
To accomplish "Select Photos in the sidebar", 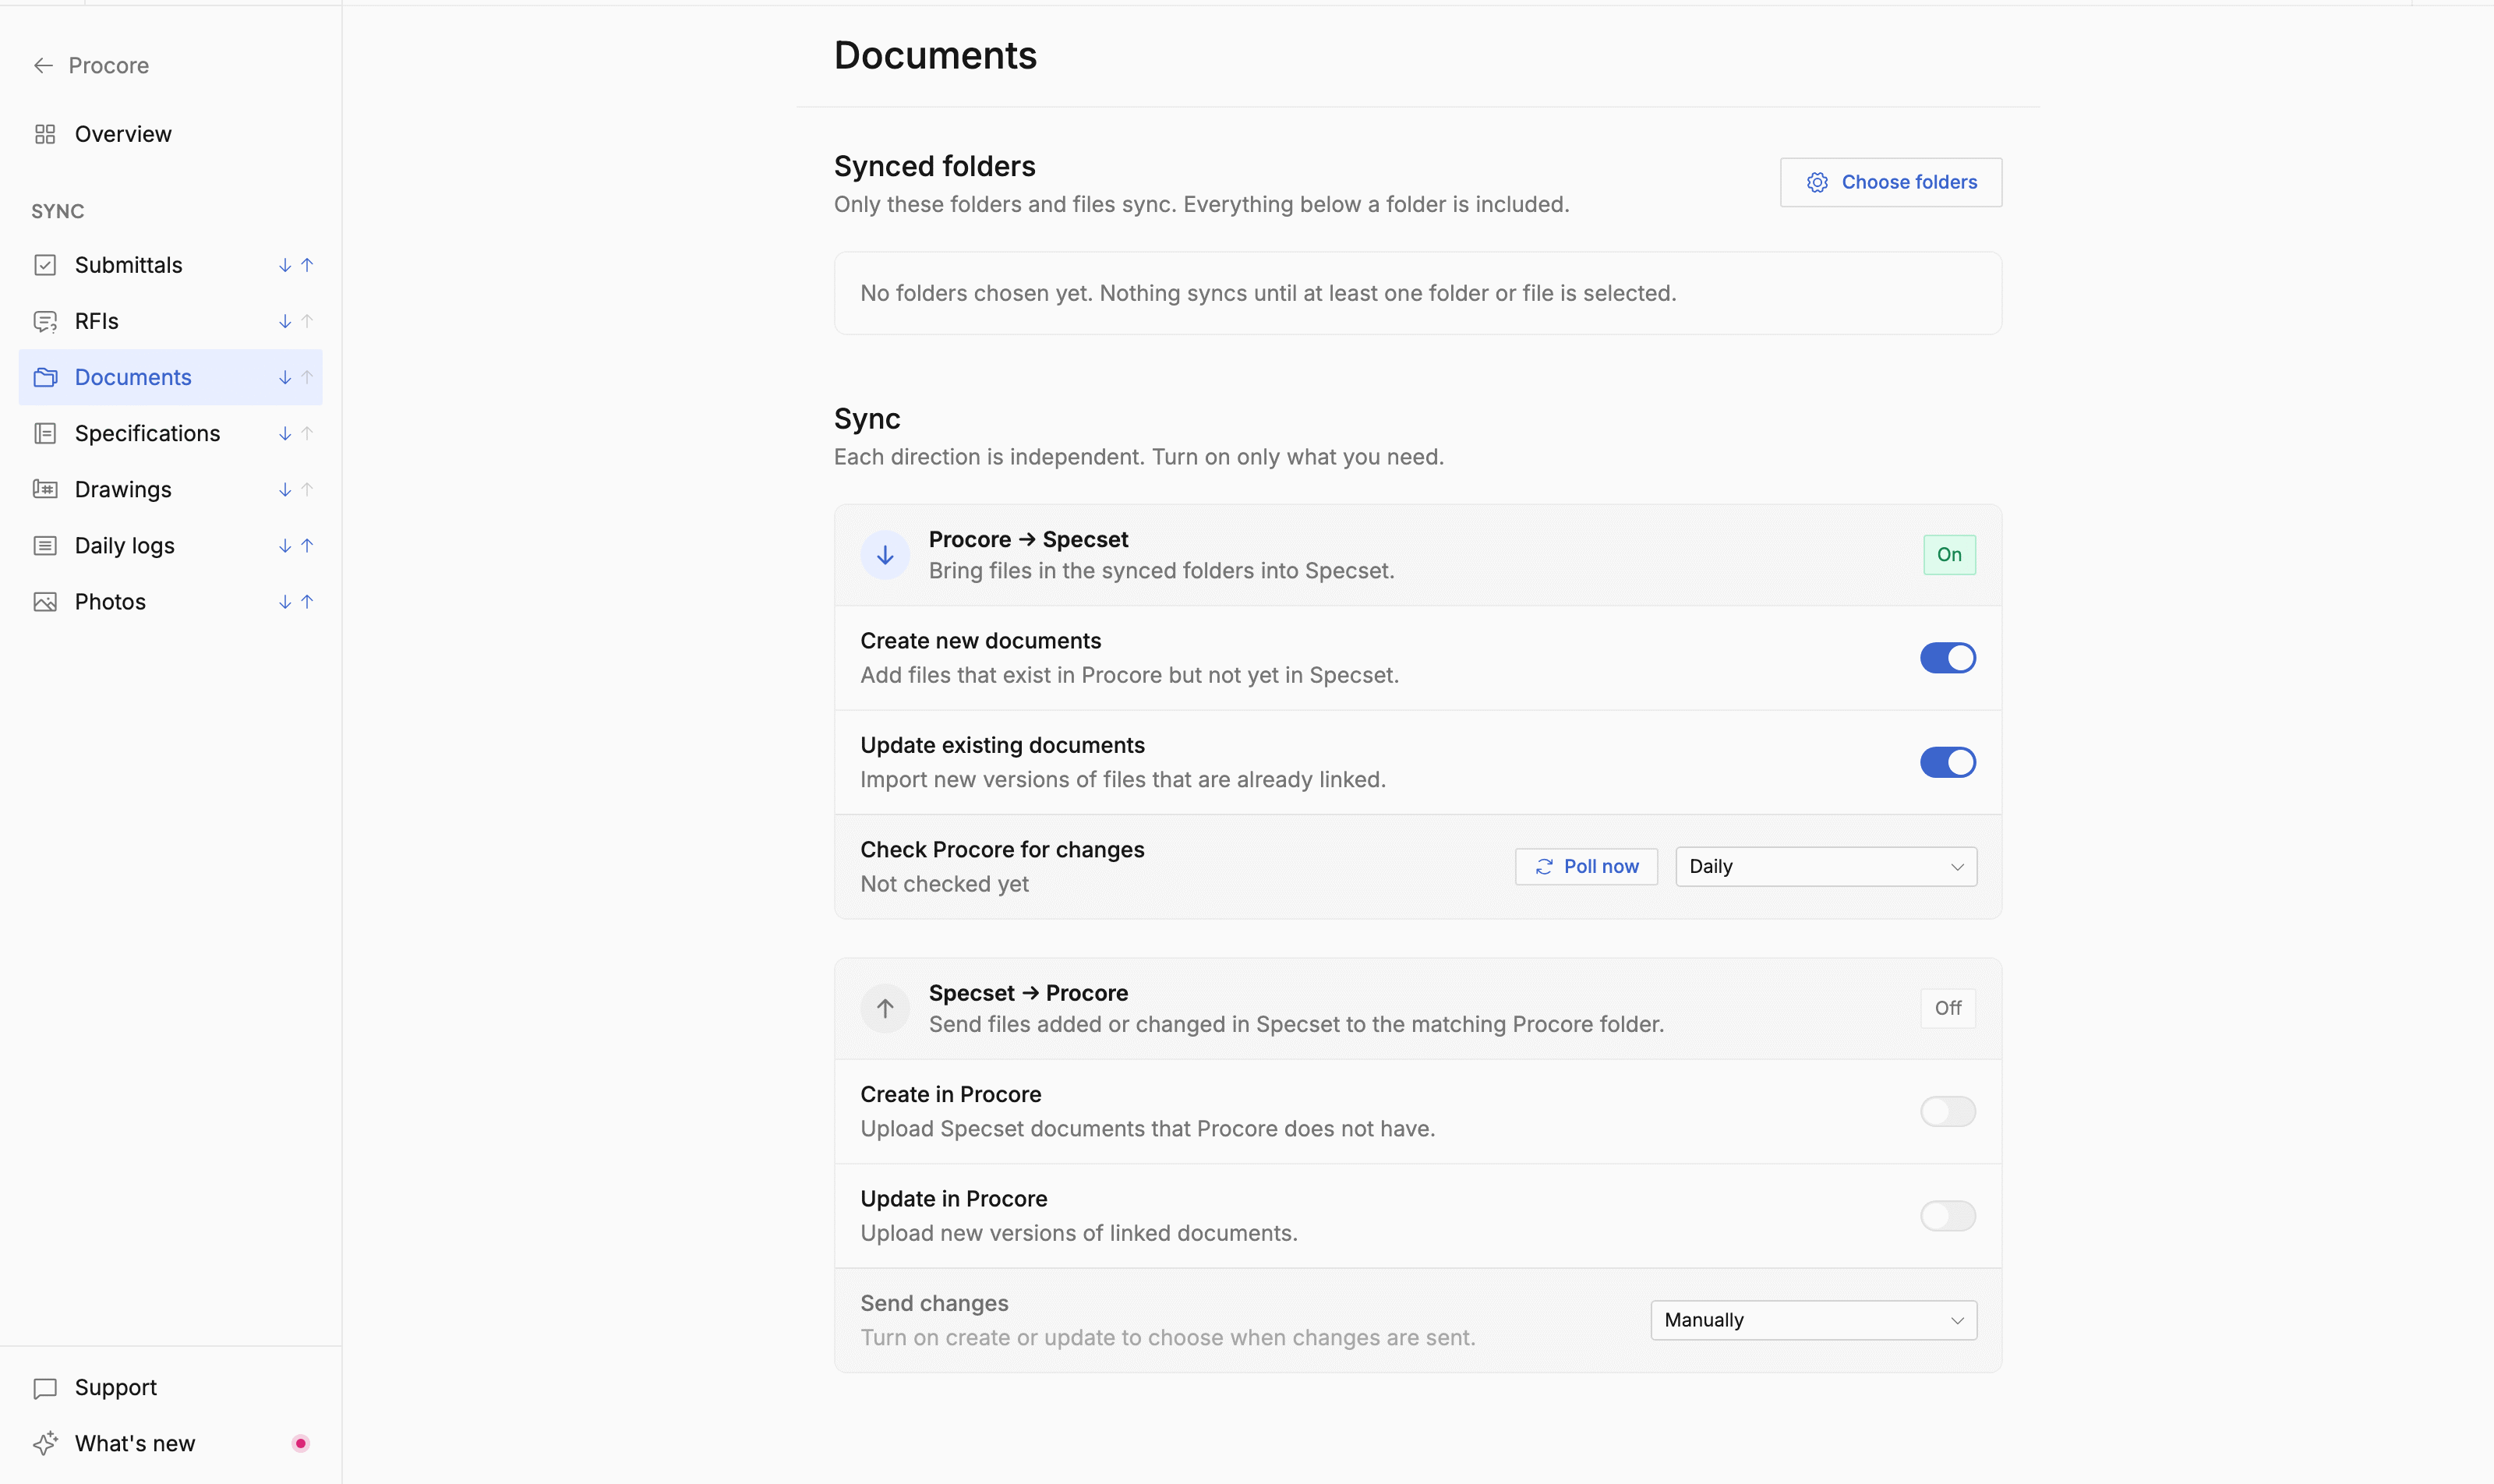I will click(171, 602).
